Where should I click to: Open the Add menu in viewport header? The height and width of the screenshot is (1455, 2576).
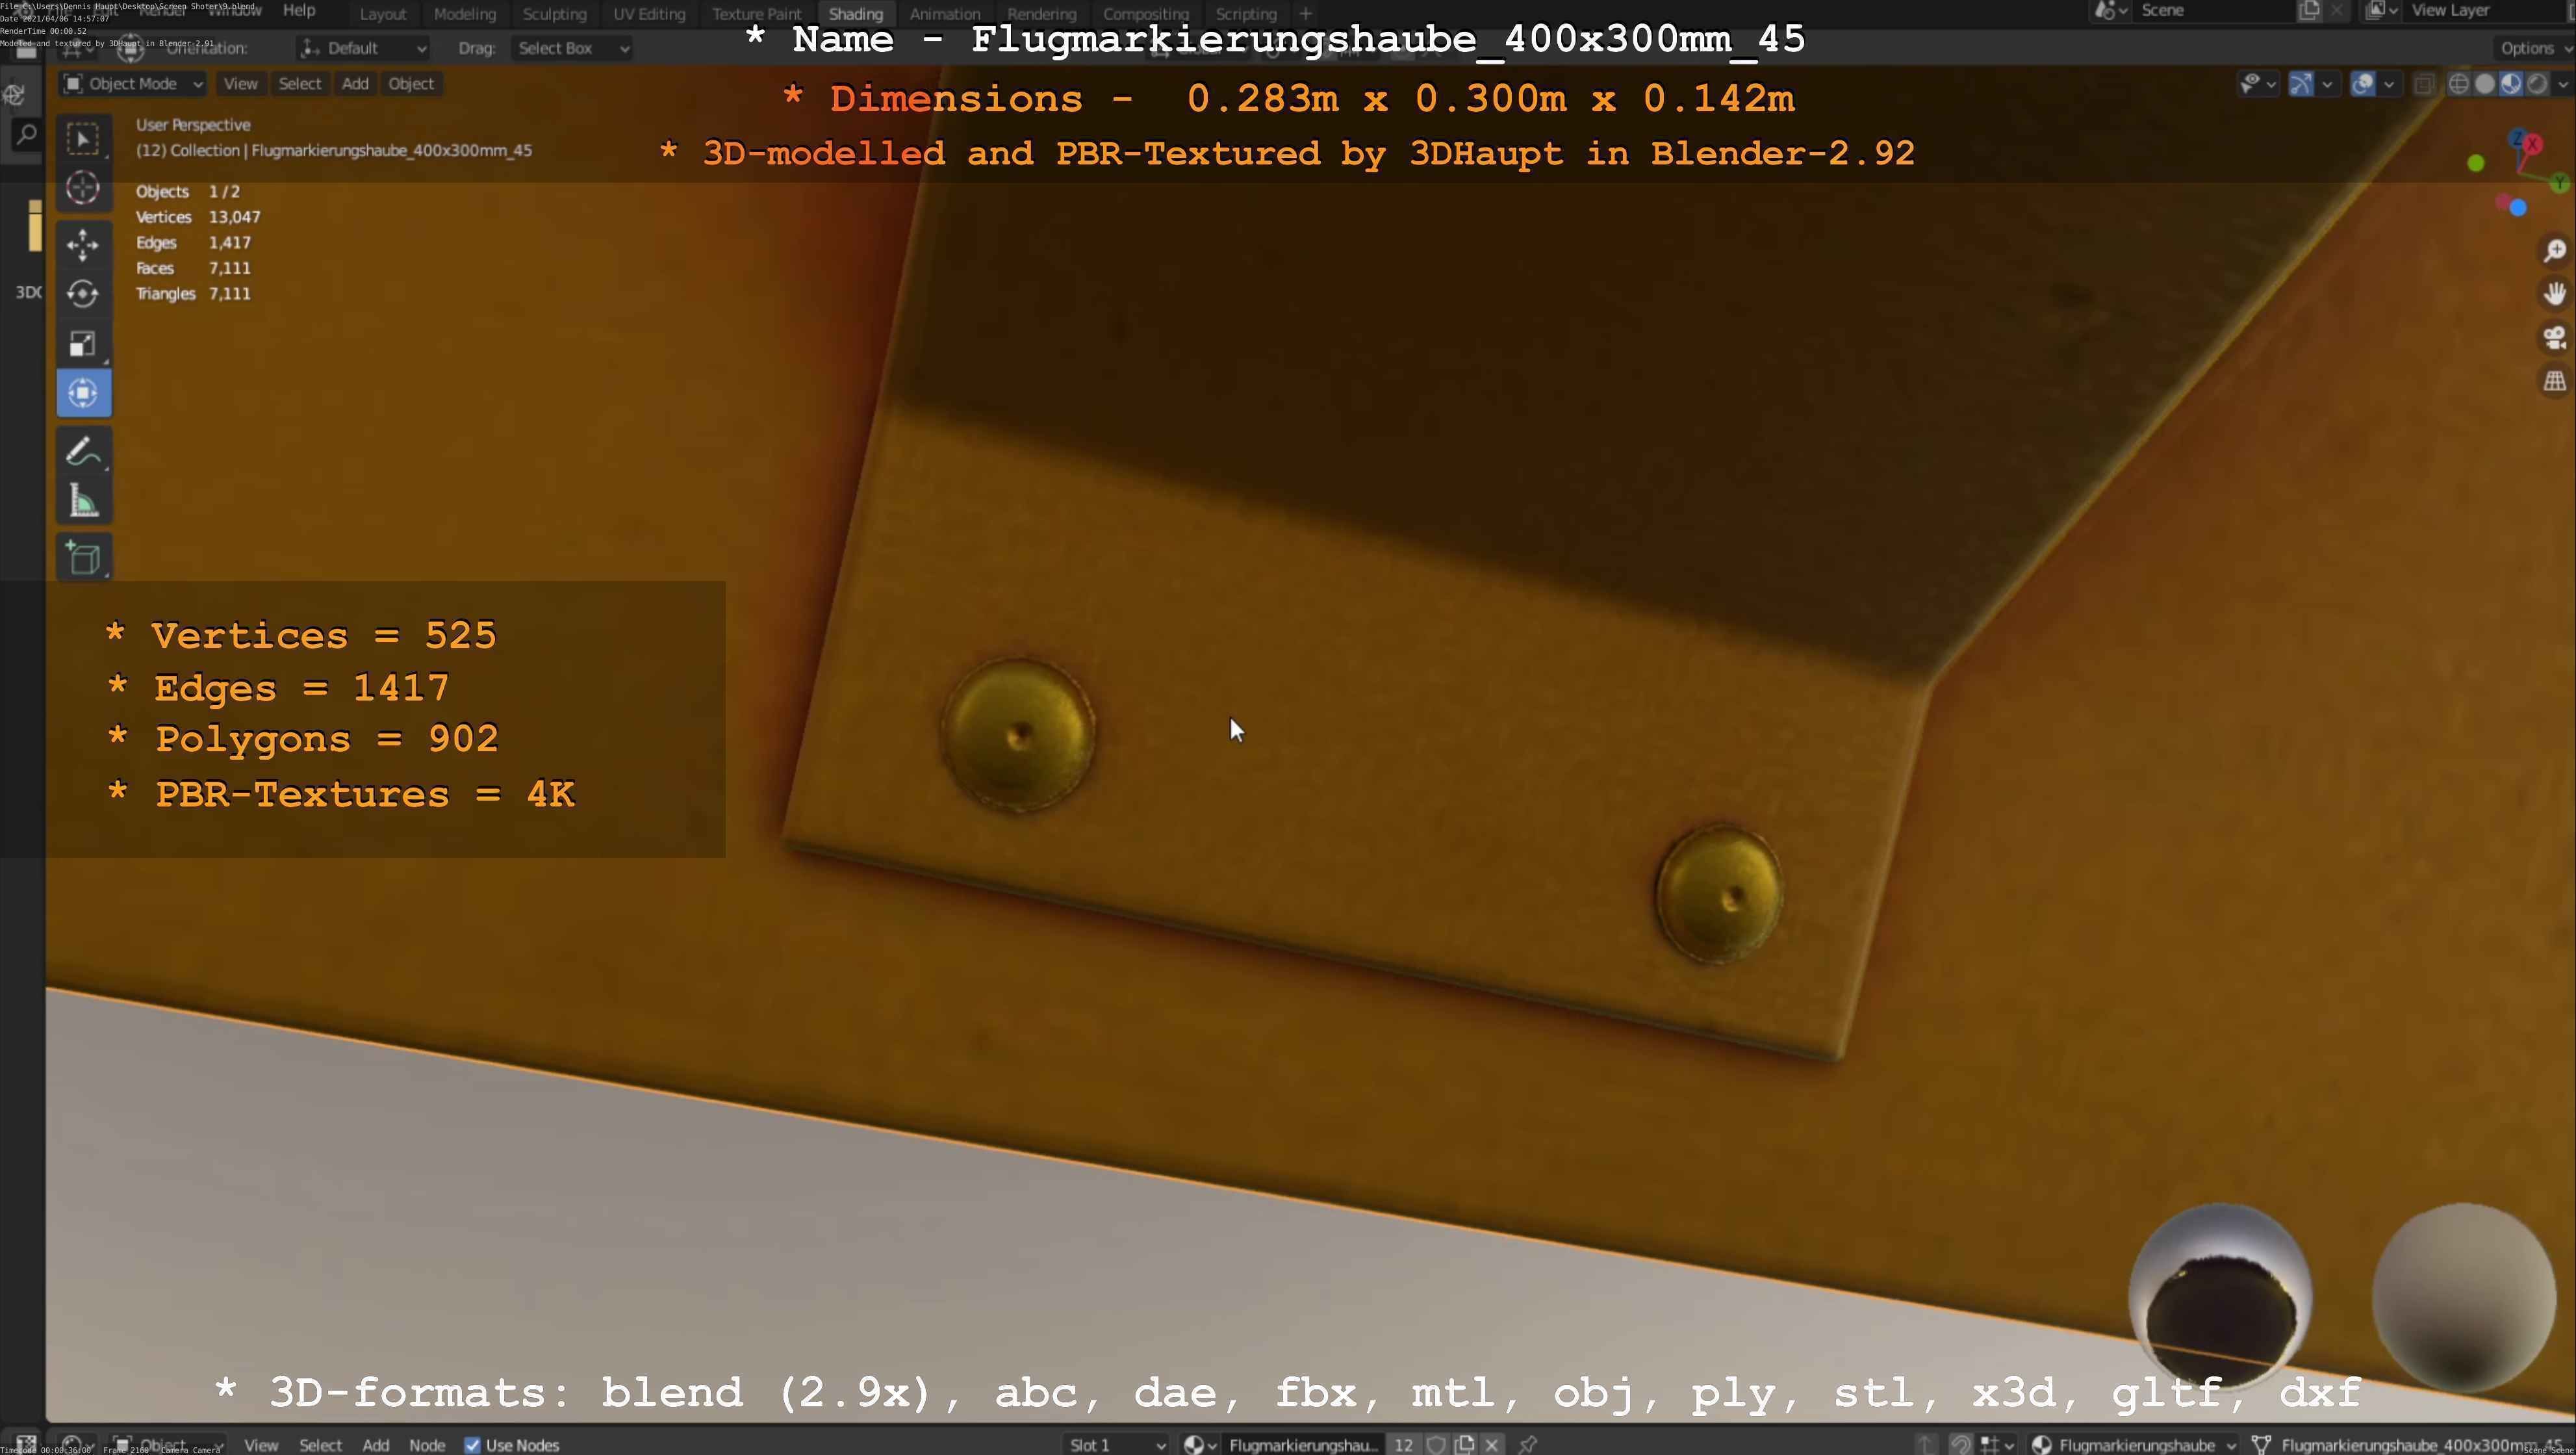click(x=355, y=84)
